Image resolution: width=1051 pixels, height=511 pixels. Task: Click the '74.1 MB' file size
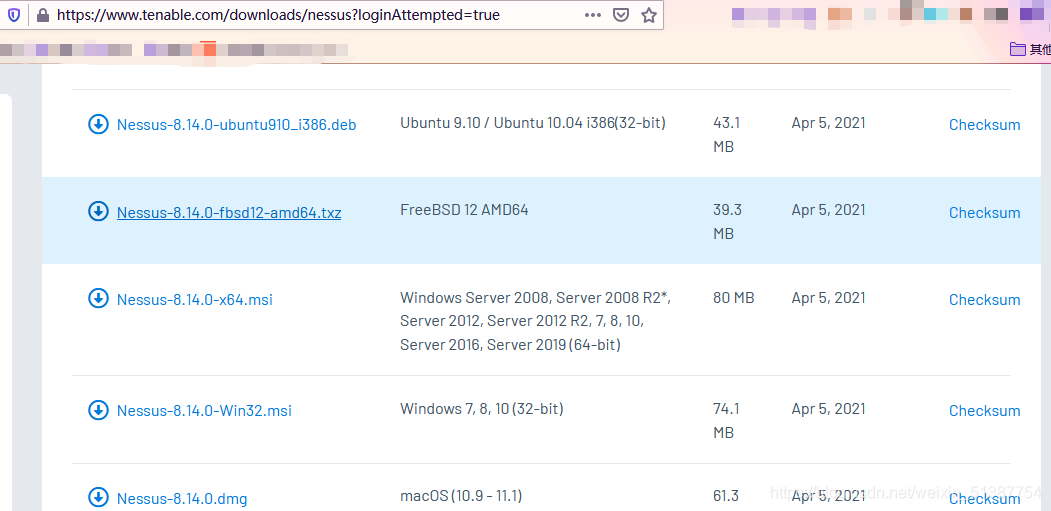(x=727, y=420)
